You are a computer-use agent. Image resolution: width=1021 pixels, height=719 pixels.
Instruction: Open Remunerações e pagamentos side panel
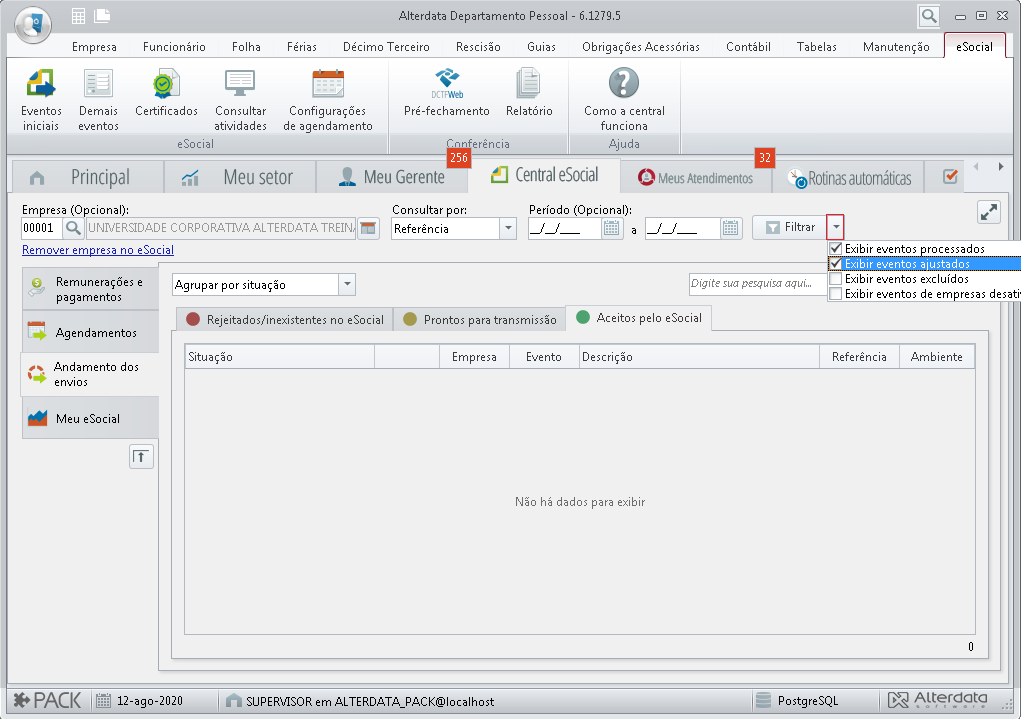click(x=91, y=289)
